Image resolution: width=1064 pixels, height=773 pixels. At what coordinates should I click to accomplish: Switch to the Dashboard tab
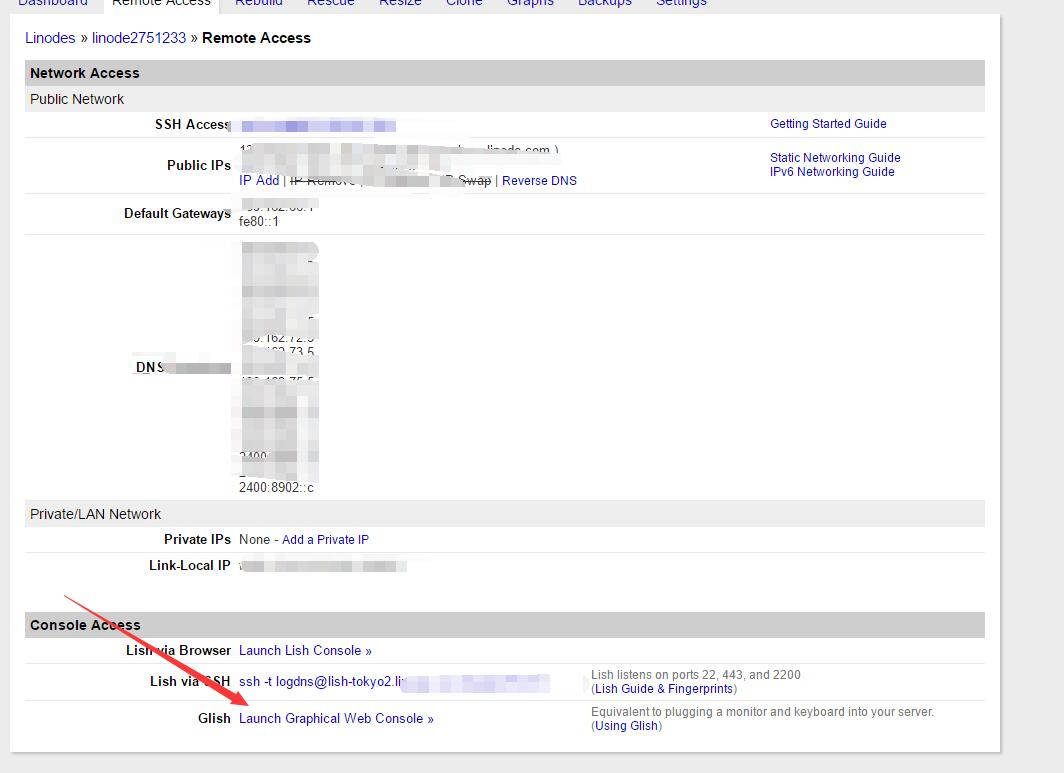point(53,3)
